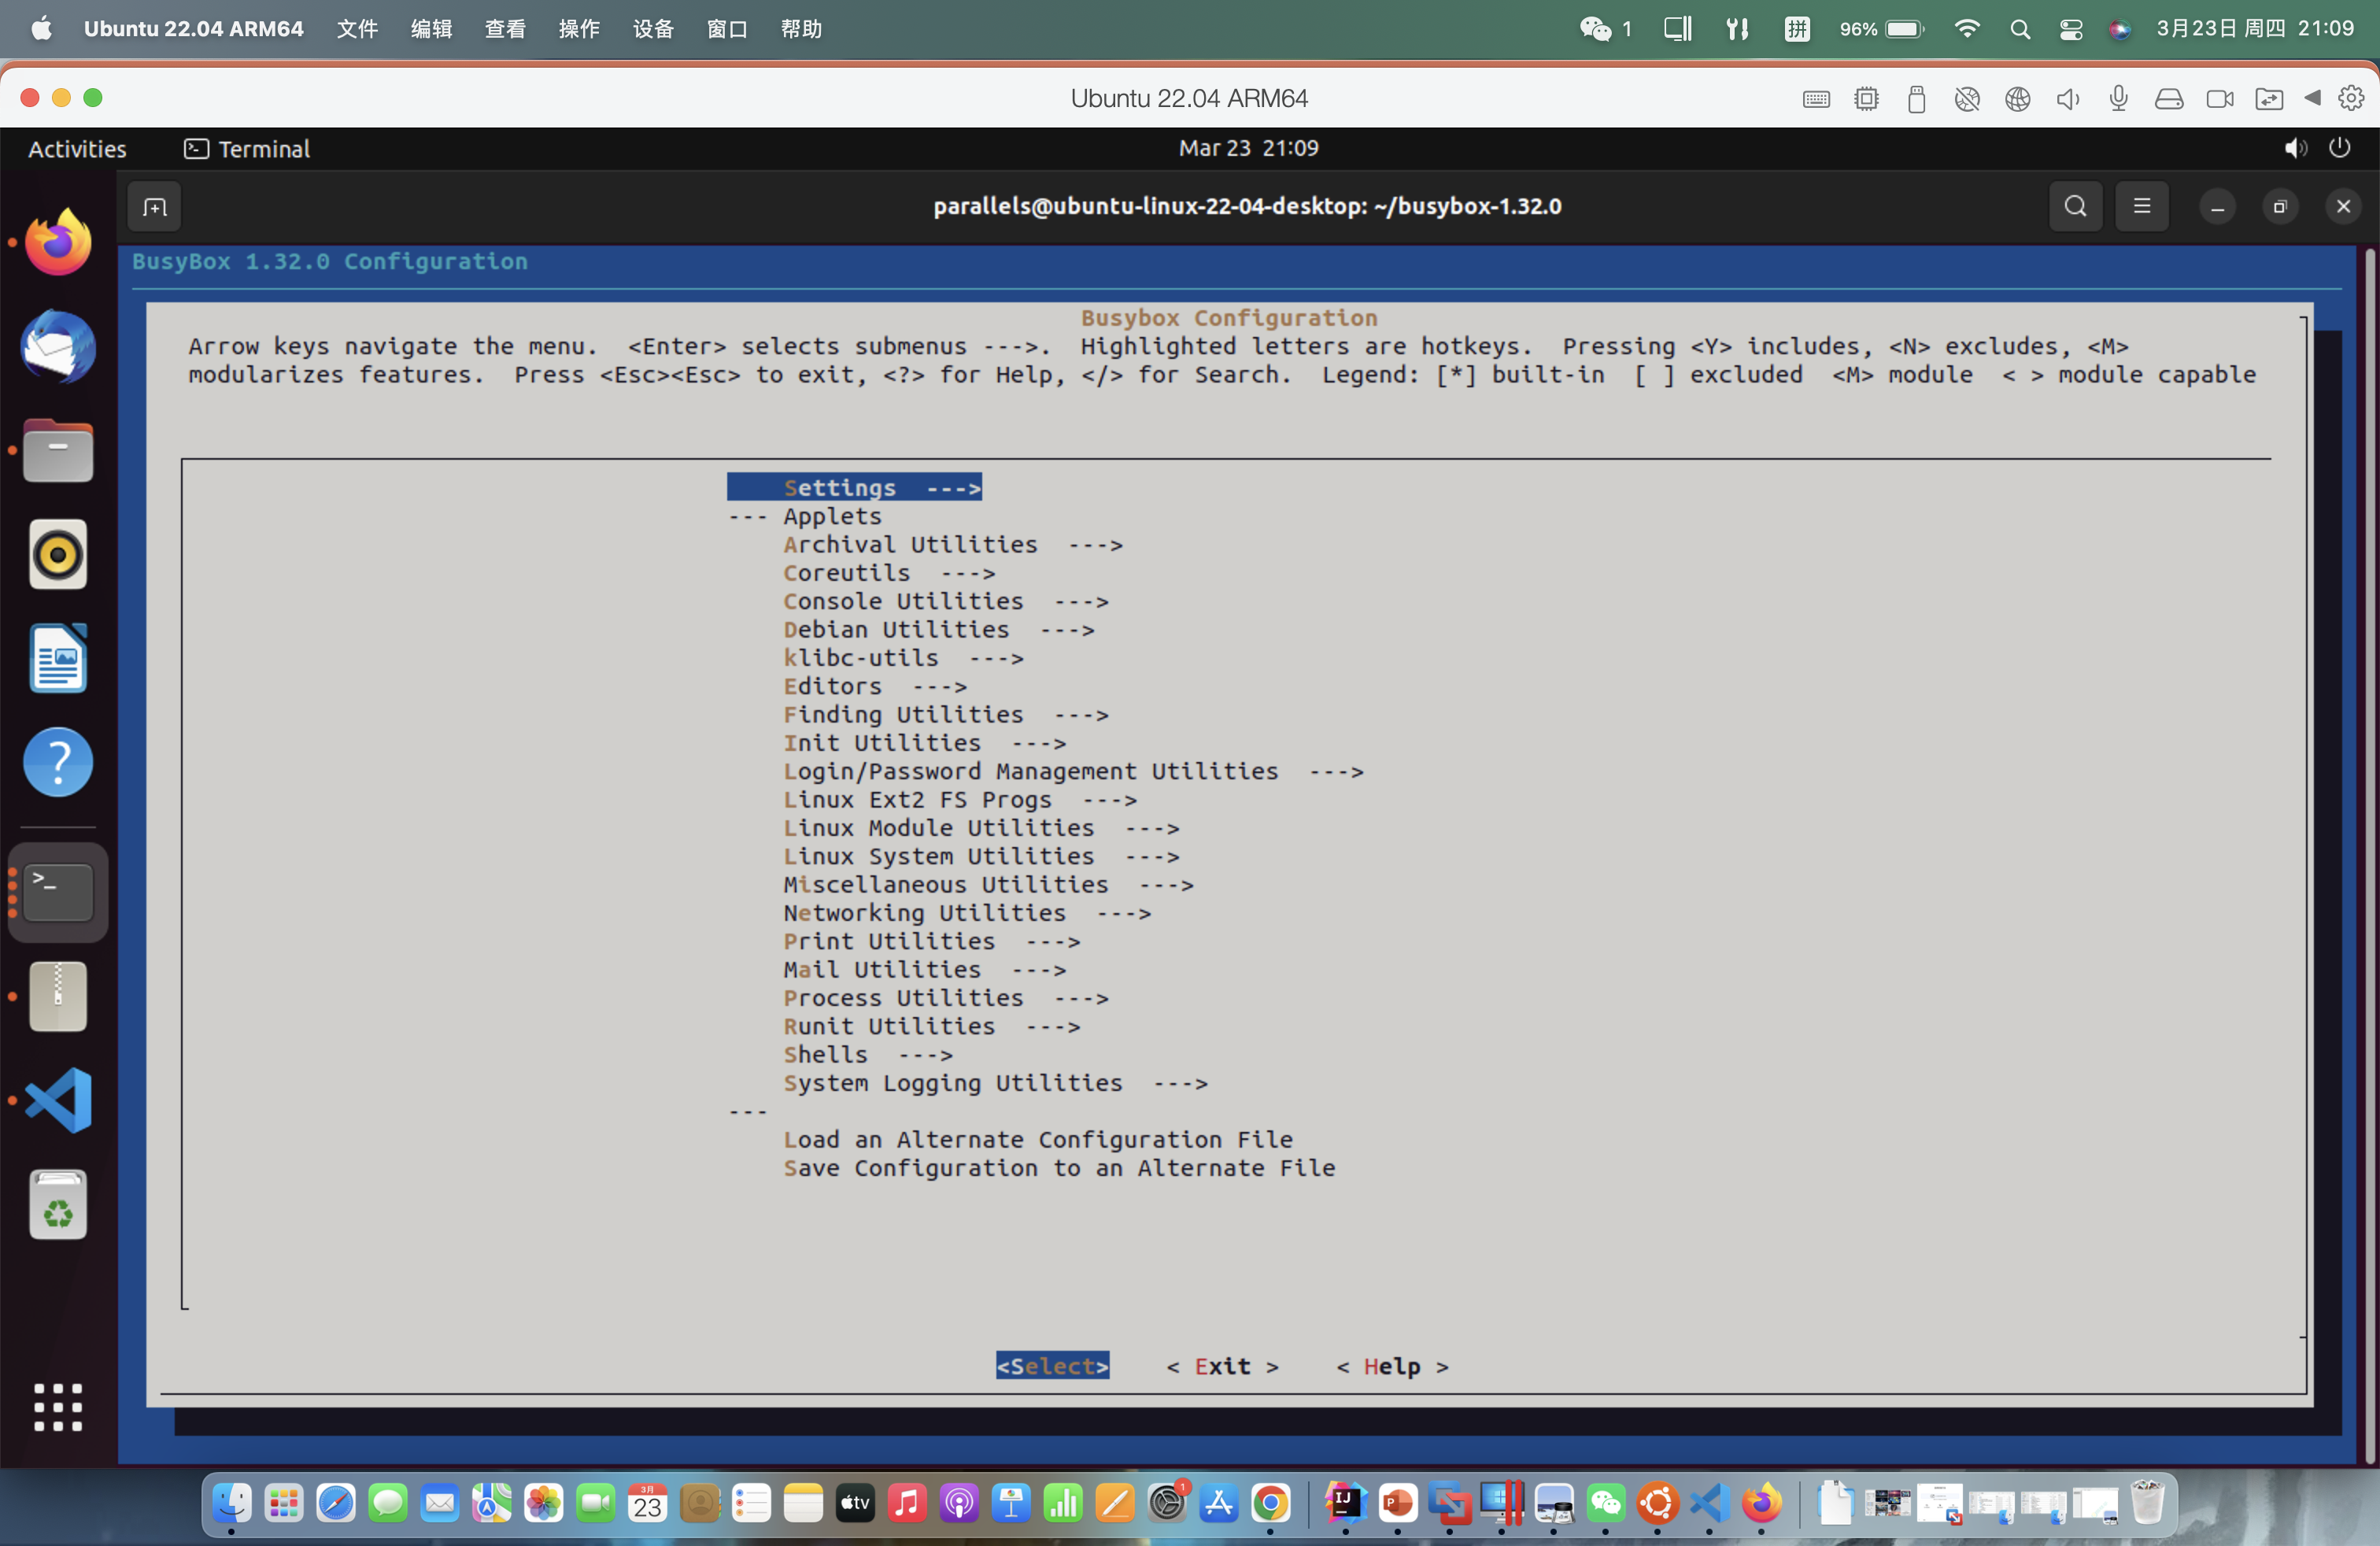Viewport: 2380px width, 1546px height.
Task: Open klibc-utils submenu
Action: [903, 658]
